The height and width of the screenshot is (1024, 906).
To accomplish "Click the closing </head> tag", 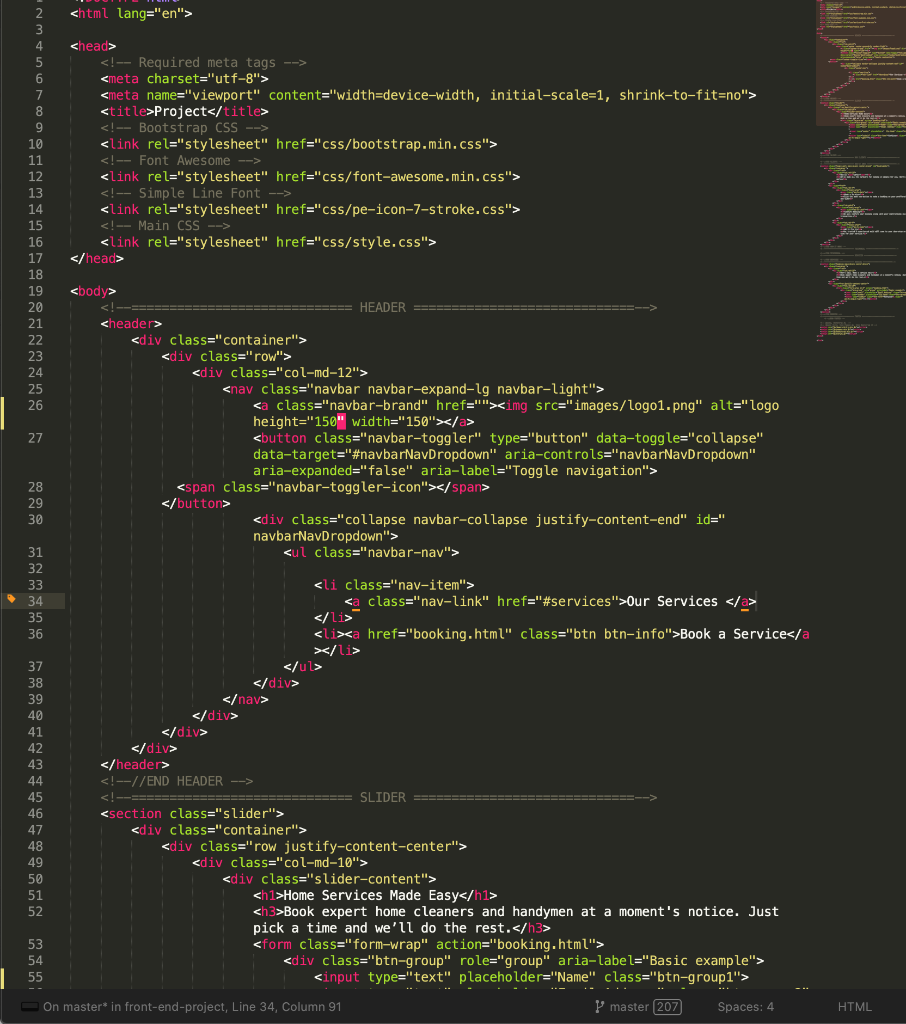I will [x=97, y=259].
